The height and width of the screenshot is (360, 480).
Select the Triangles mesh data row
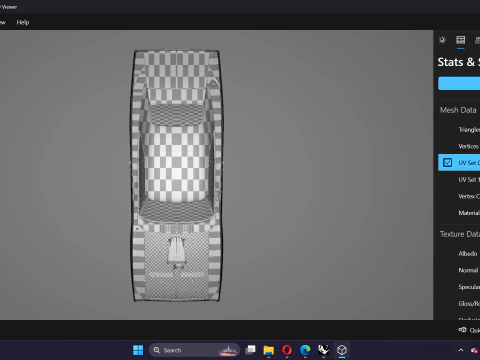459,129
